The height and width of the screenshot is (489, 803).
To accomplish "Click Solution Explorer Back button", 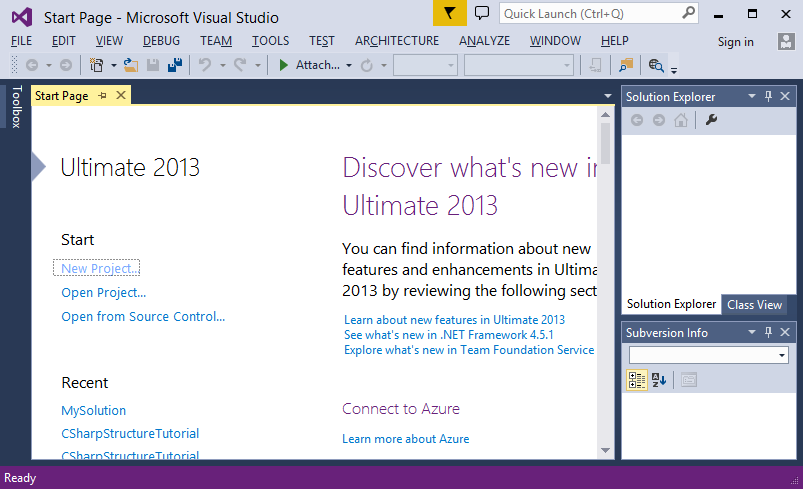I will 637,120.
